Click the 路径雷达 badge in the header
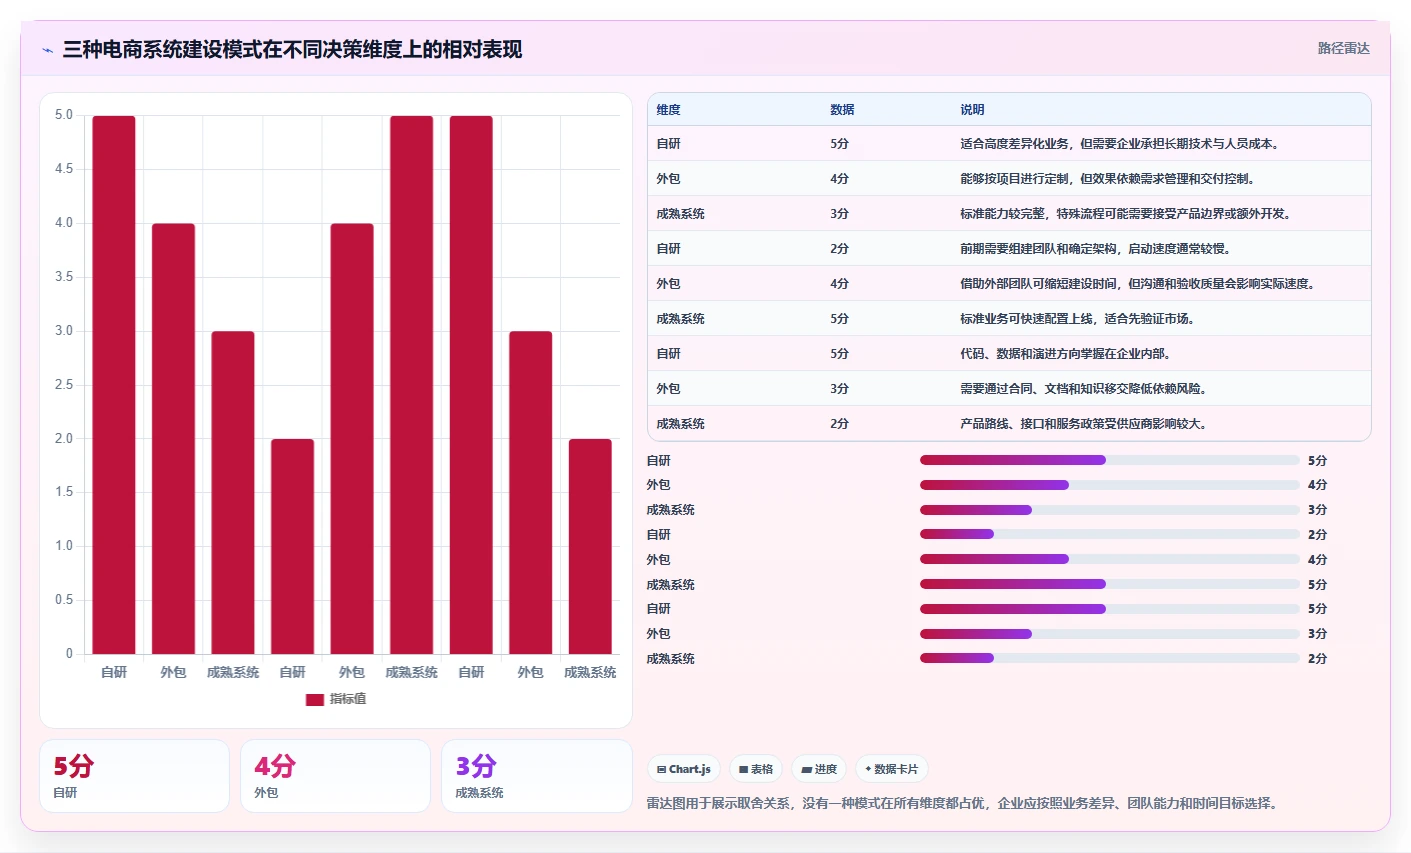This screenshot has height=853, width=1411. pyautogui.click(x=1343, y=48)
